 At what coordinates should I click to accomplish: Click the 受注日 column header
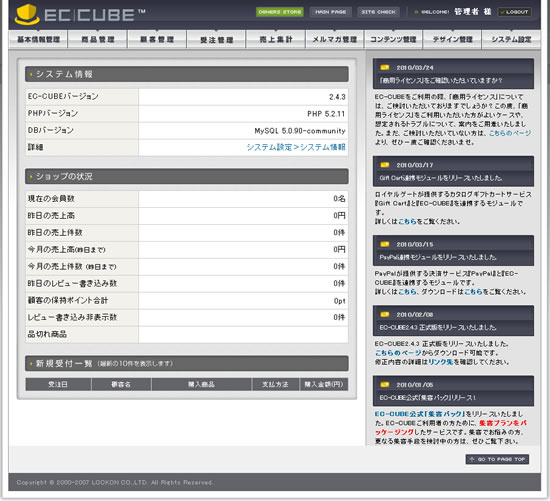pyautogui.click(x=58, y=384)
